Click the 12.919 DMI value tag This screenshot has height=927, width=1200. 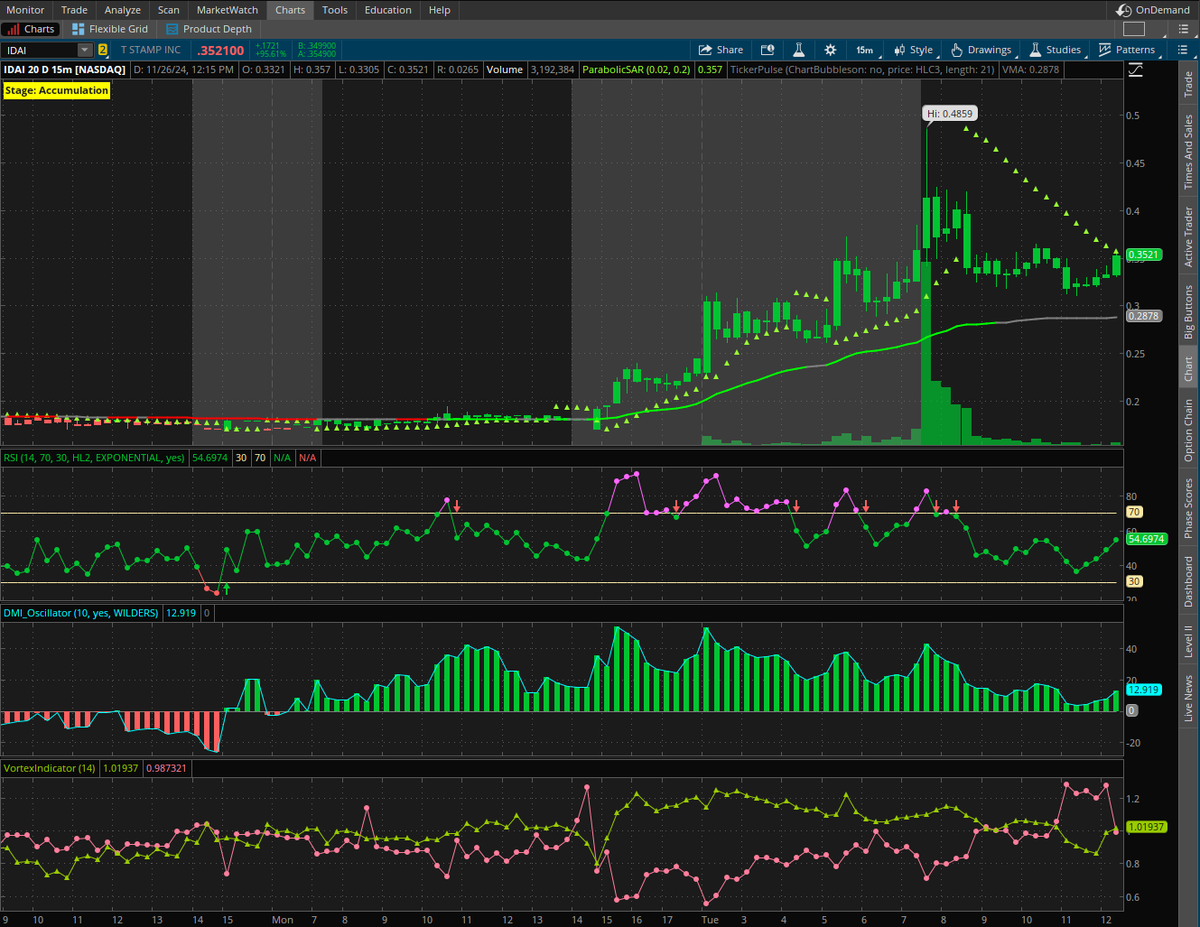click(1142, 689)
